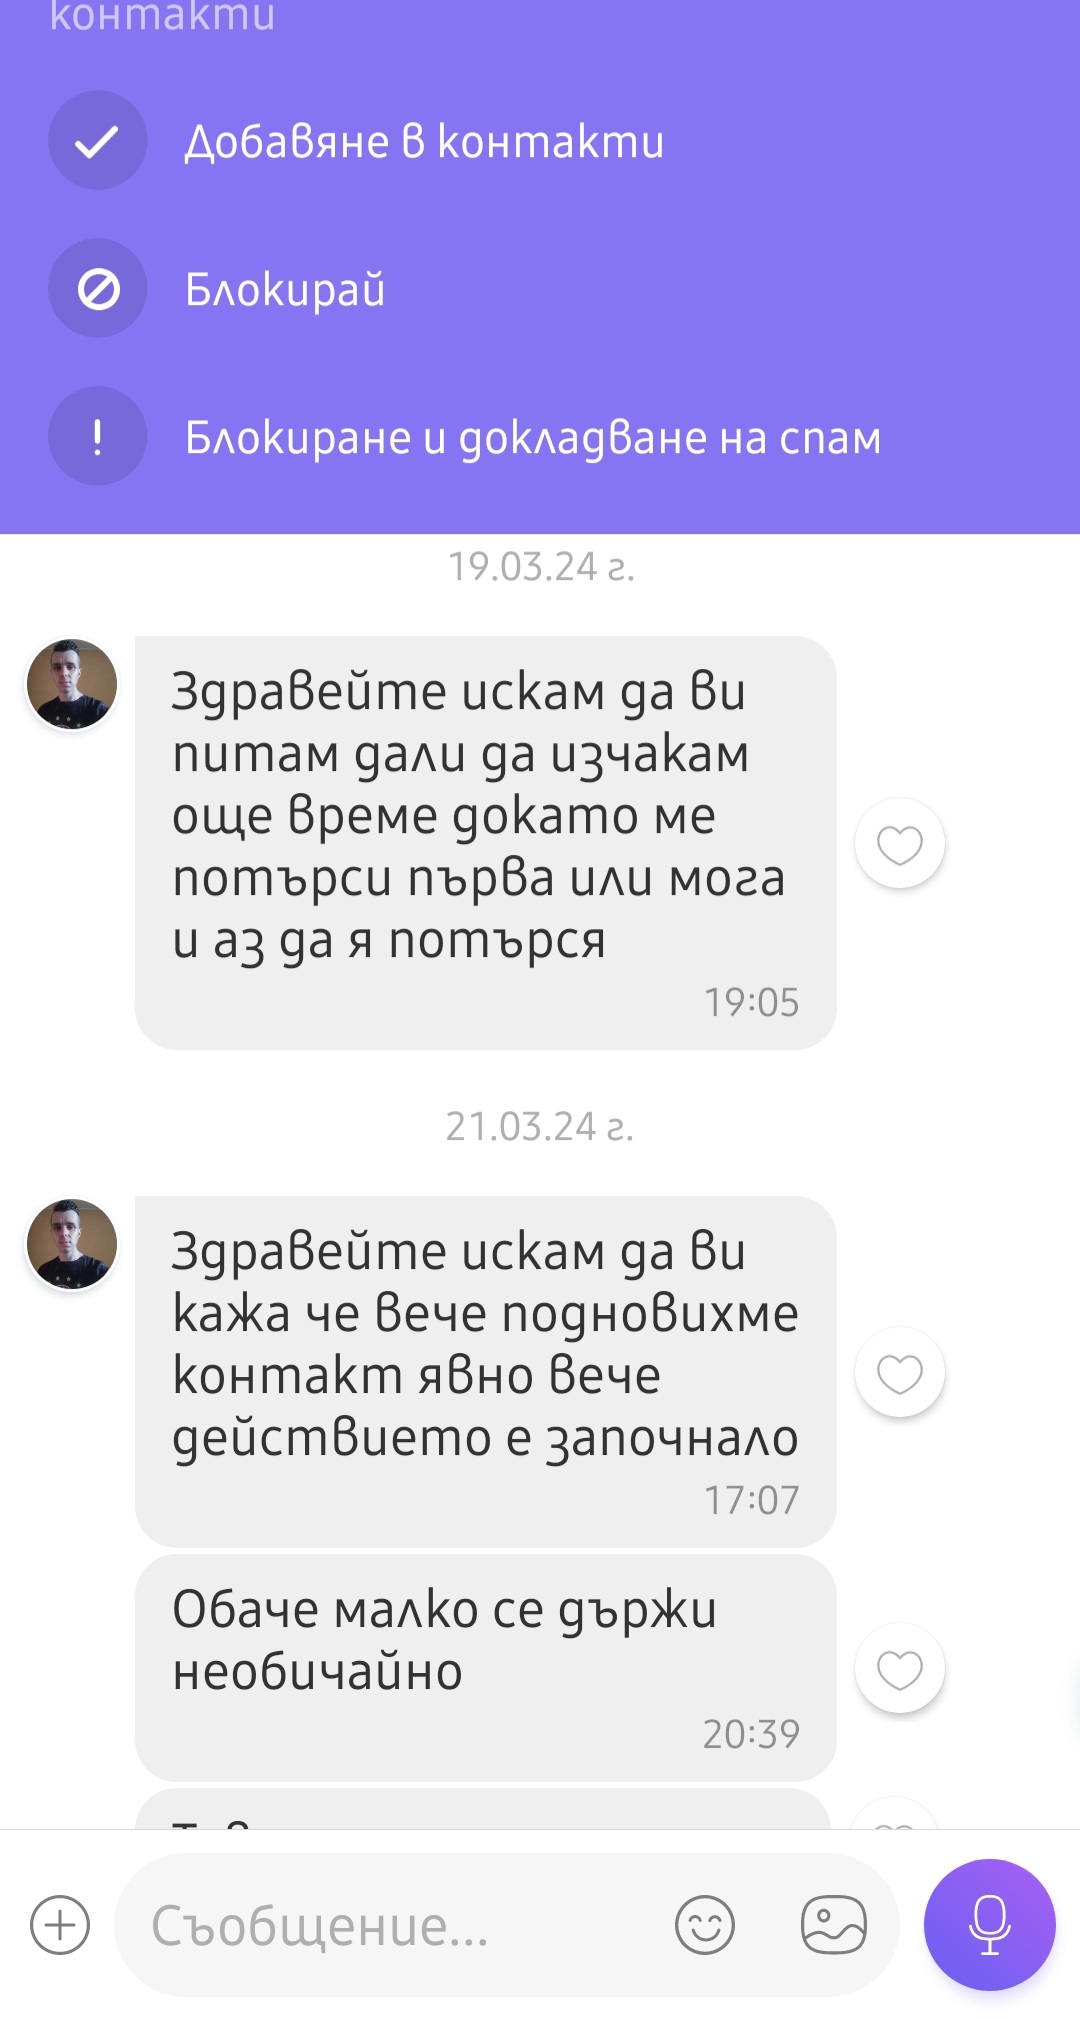Open the emoji sticker picker

705,1925
